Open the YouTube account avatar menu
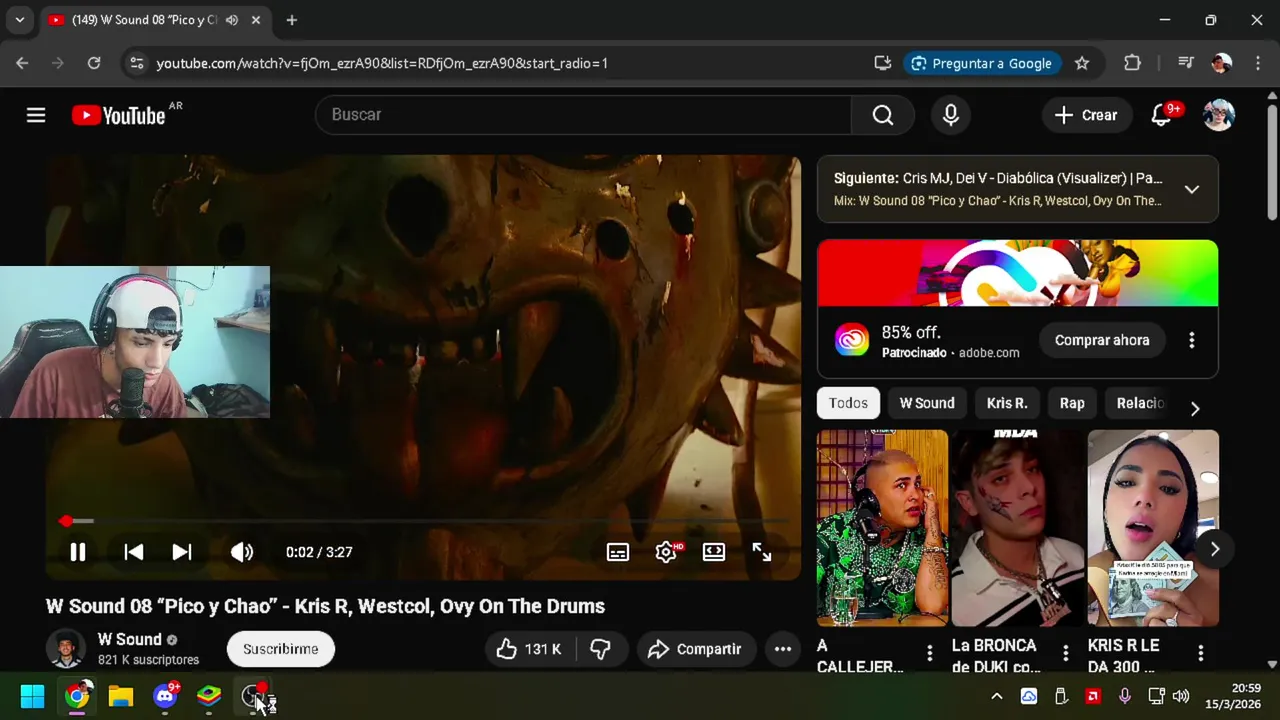Viewport: 1280px width, 720px height. [1218, 115]
